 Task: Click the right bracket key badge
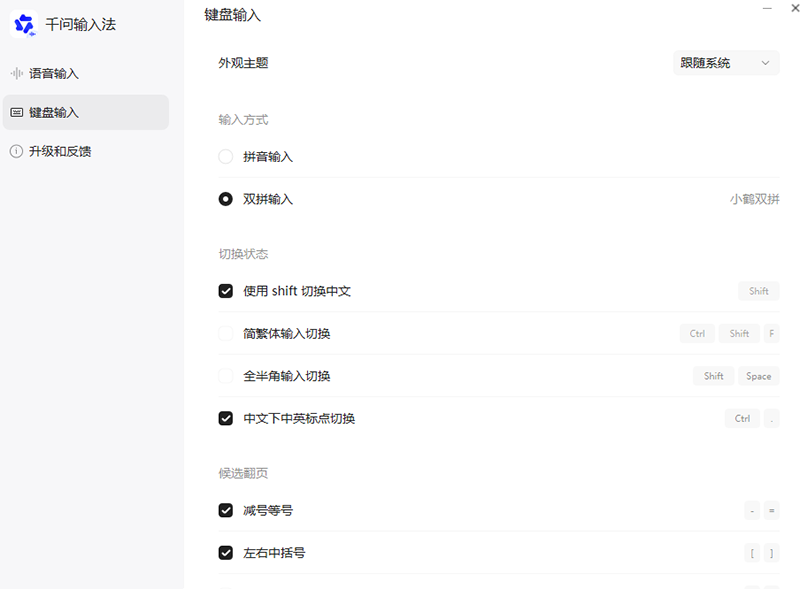[x=771, y=552]
